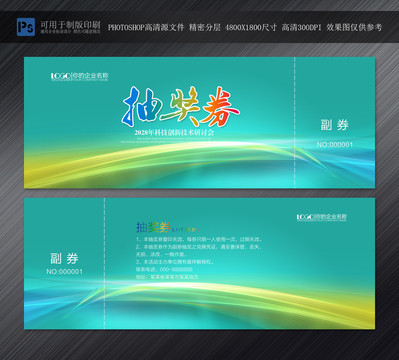Click "NO:000001" on the front ticket stub

coord(335,145)
